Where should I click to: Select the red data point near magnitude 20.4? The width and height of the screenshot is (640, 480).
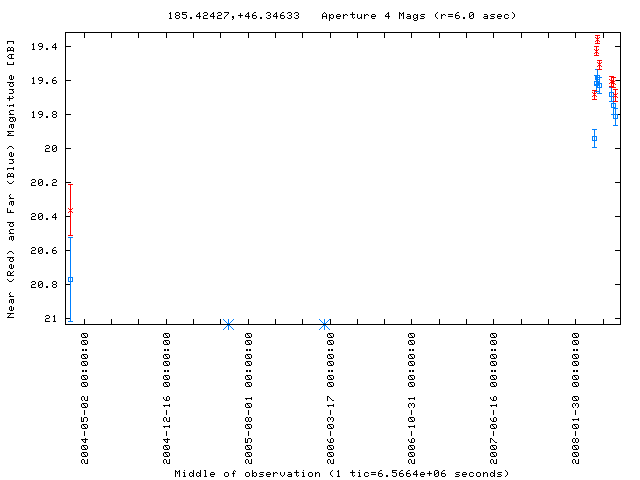pos(70,211)
